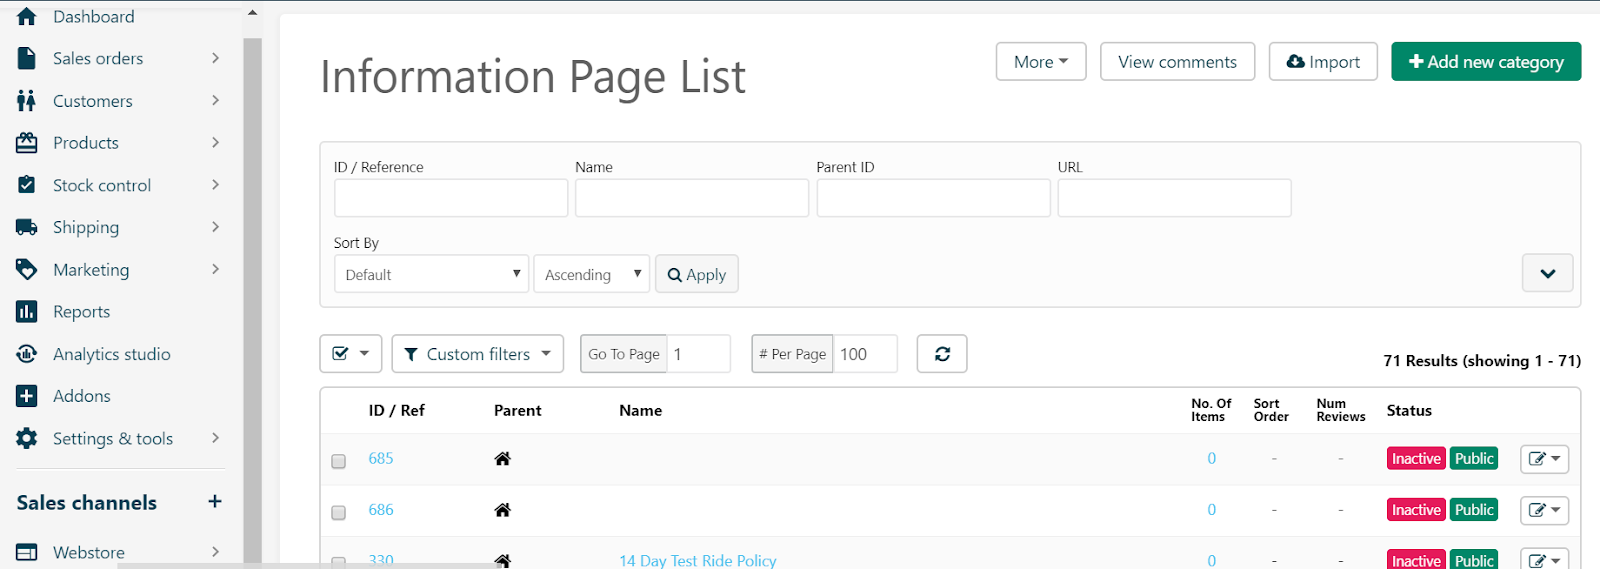This screenshot has width=1600, height=569.
Task: Open the Ascending order dropdown
Action: point(592,274)
